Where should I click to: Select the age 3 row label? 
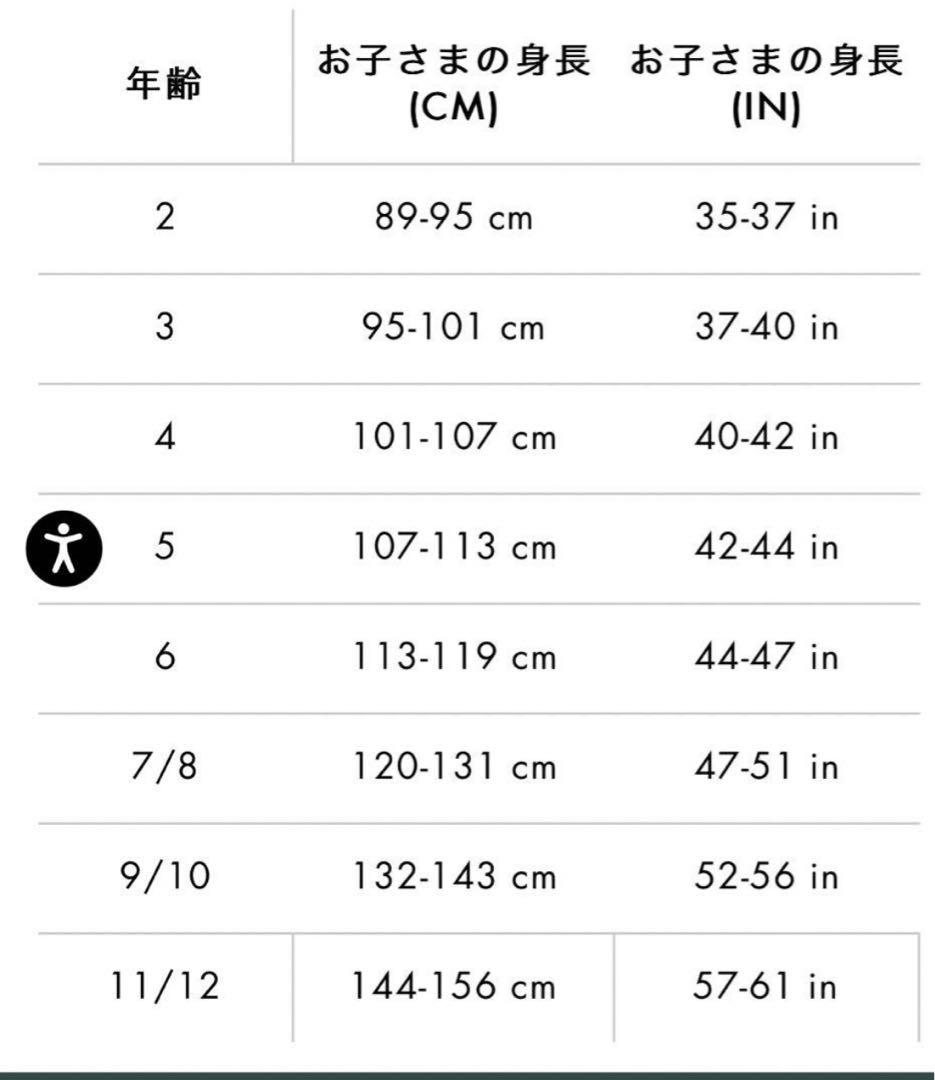(165, 326)
